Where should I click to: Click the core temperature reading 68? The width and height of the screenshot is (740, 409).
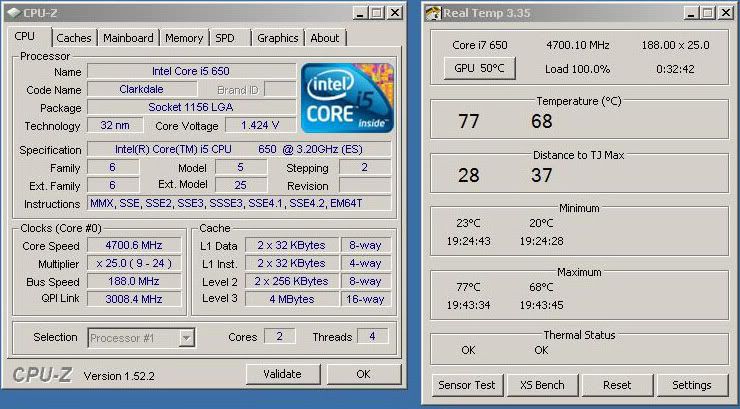pyautogui.click(x=542, y=122)
